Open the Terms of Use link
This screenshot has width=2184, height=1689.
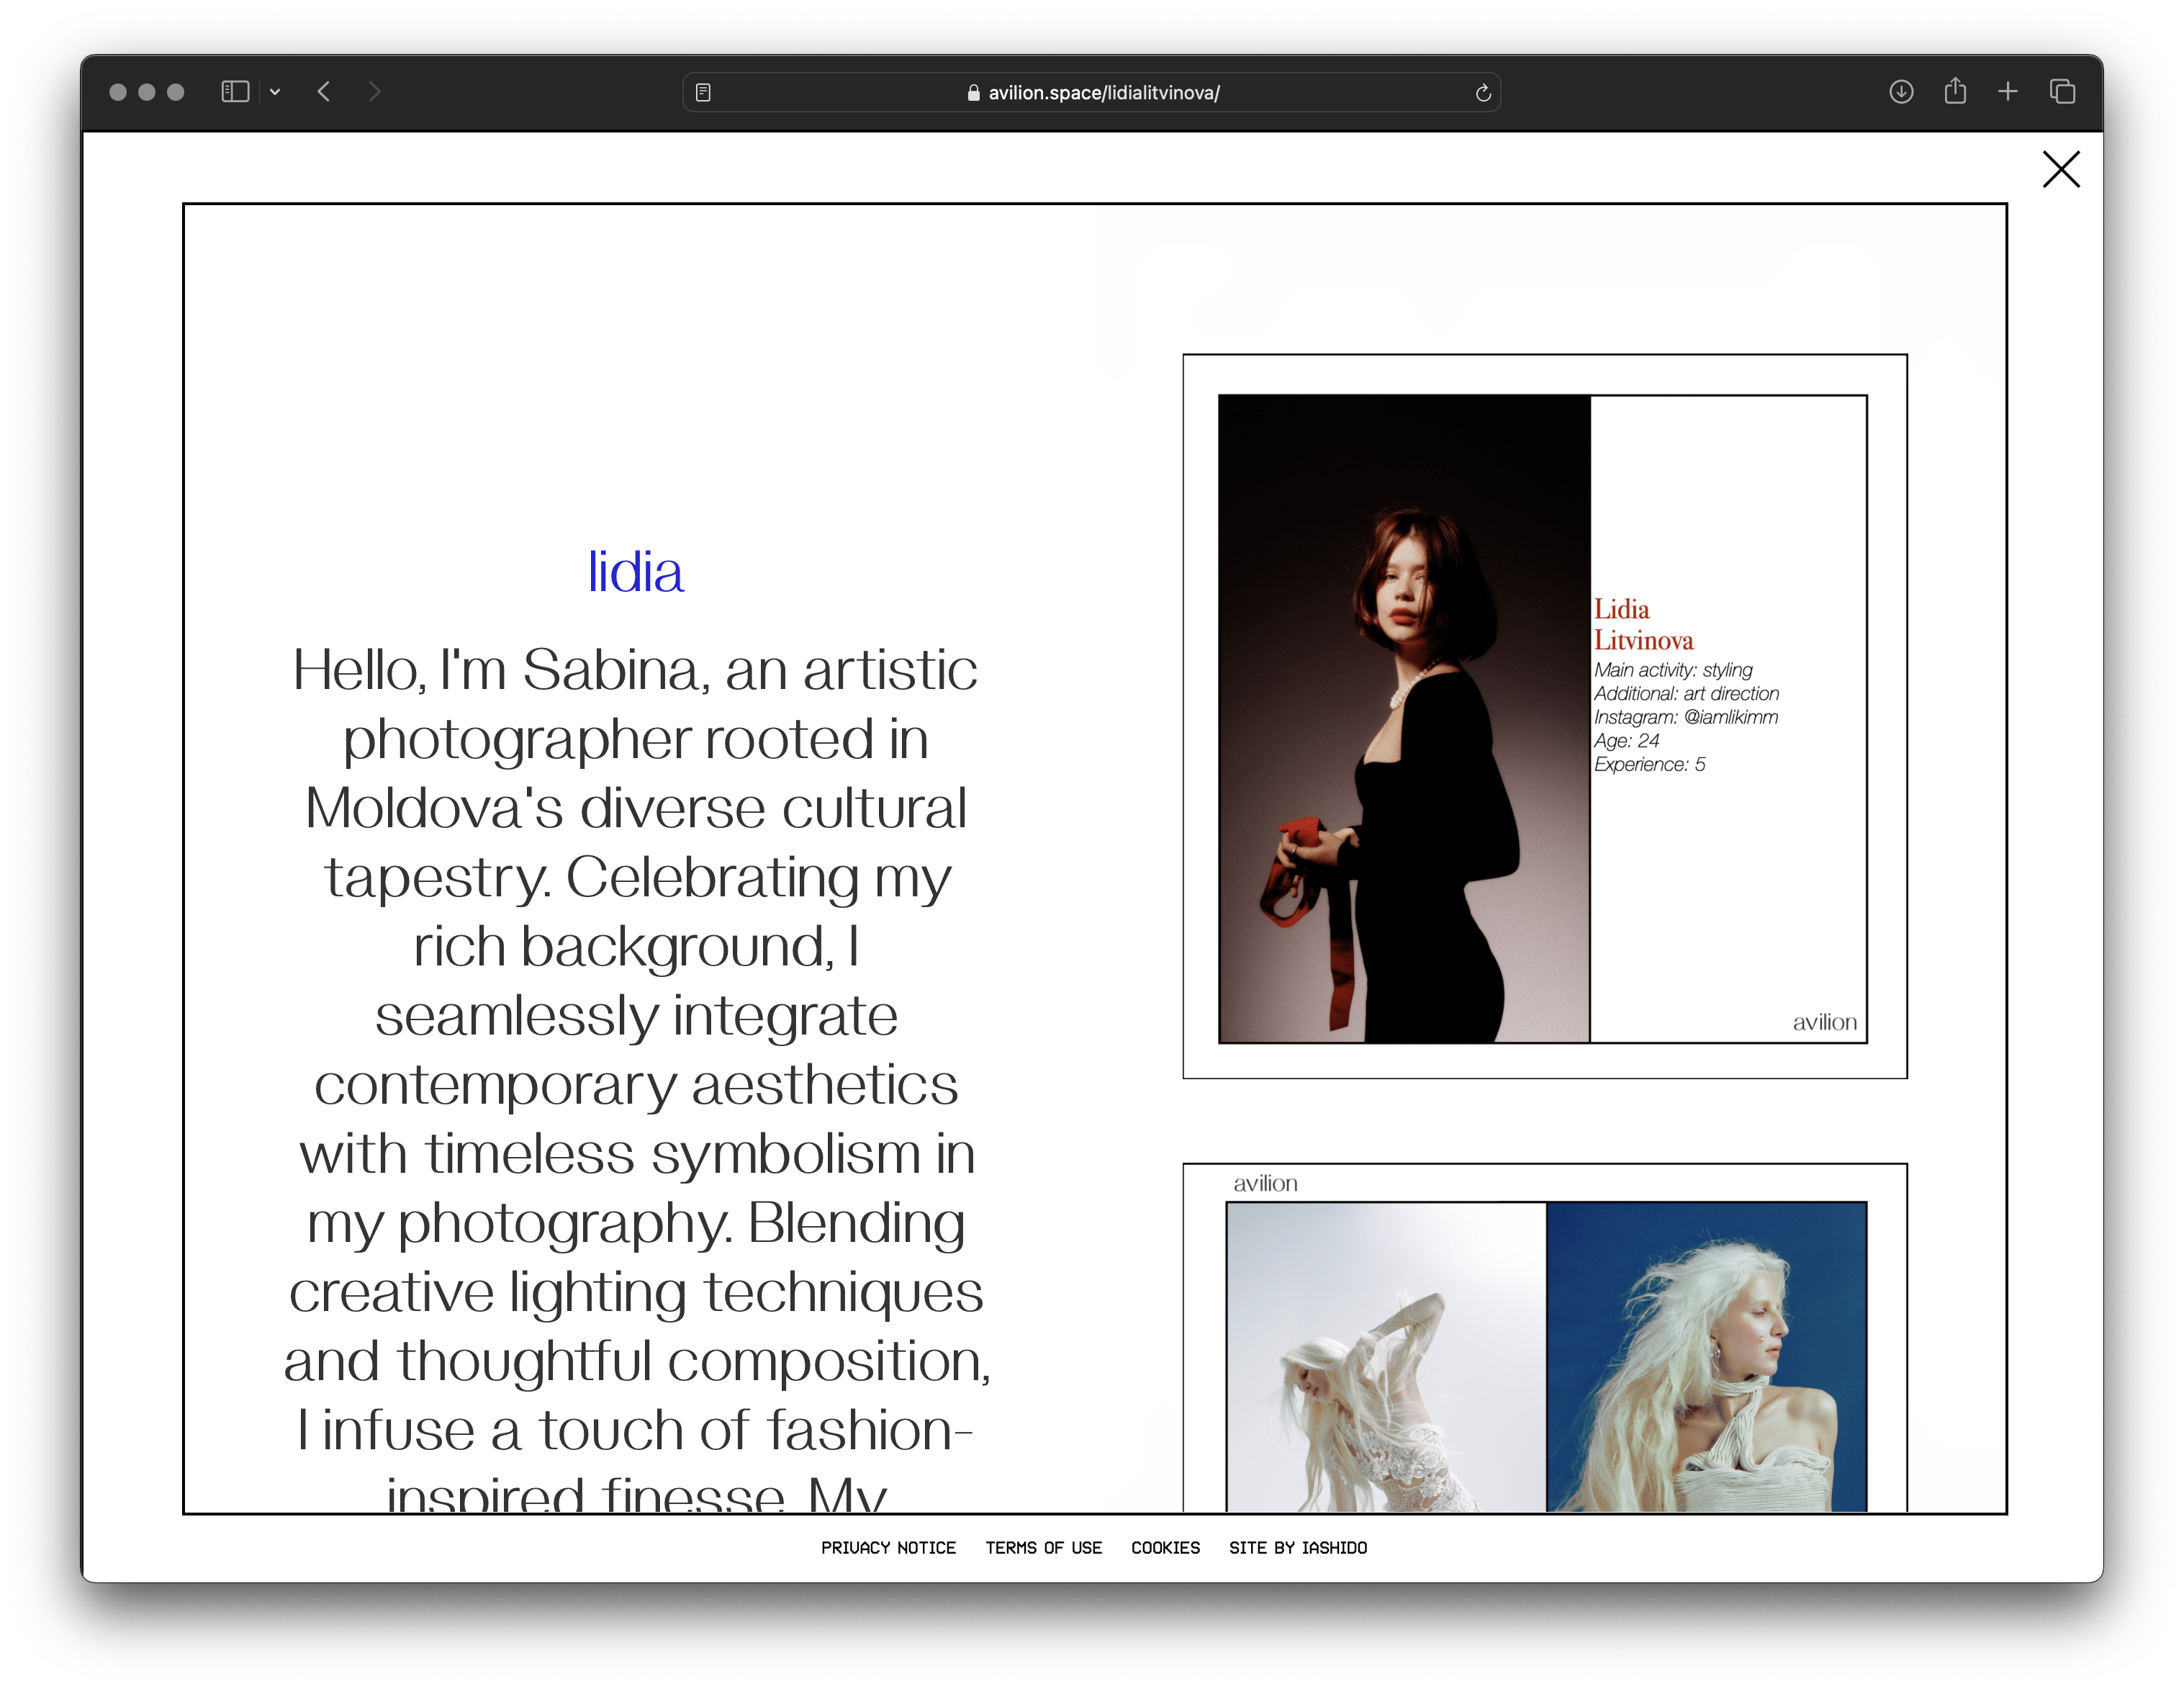coord(1043,1547)
